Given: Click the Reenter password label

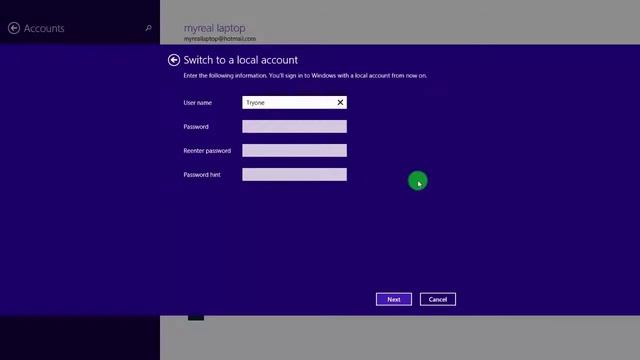Looking at the screenshot, I should (x=207, y=151).
